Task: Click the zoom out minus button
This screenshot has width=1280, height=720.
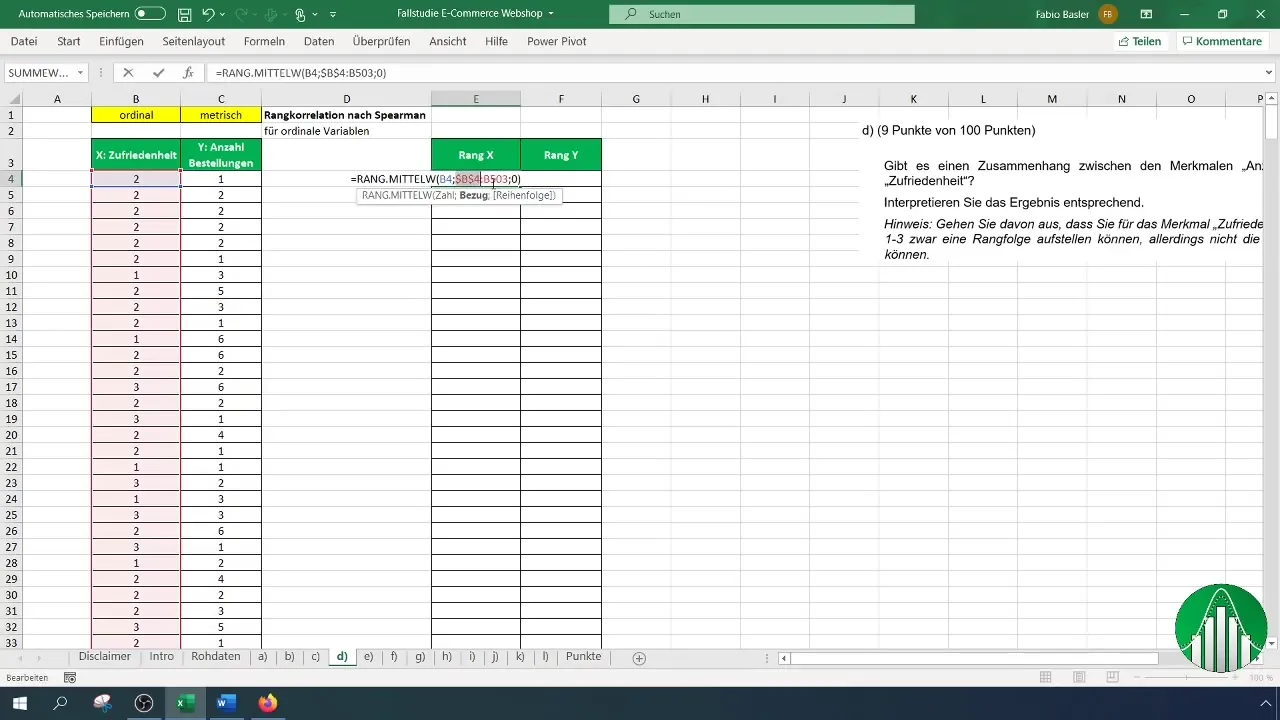Action: pos(1138,677)
